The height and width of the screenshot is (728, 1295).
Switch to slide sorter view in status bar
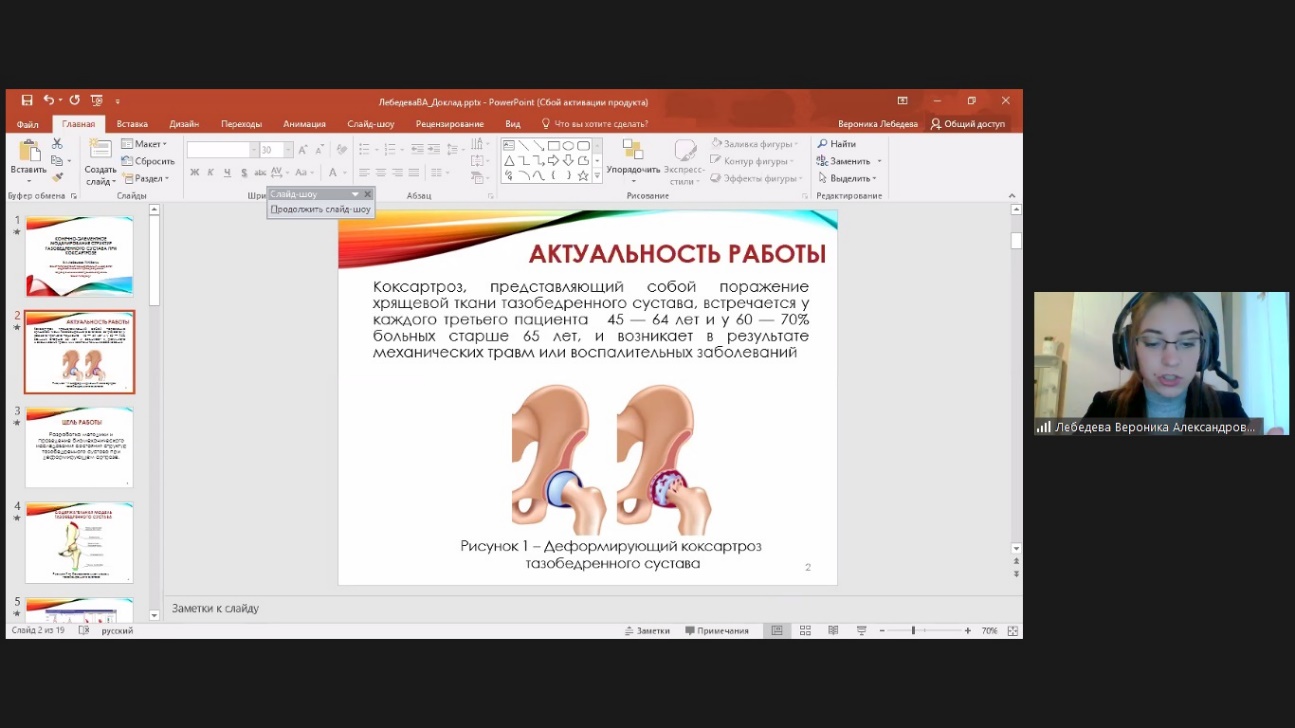[x=805, y=631]
